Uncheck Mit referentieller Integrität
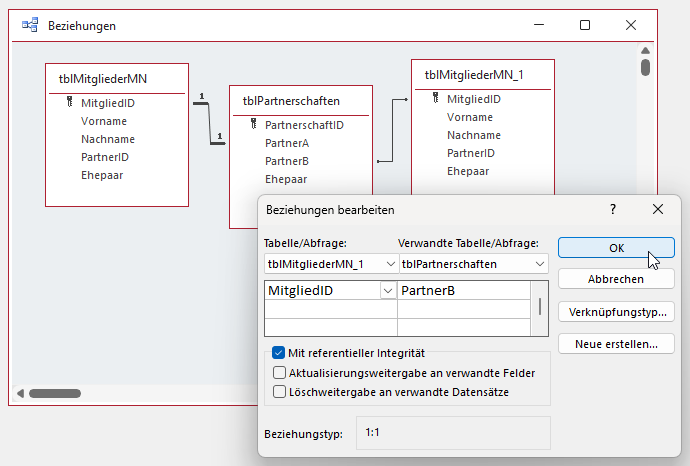 point(279,353)
